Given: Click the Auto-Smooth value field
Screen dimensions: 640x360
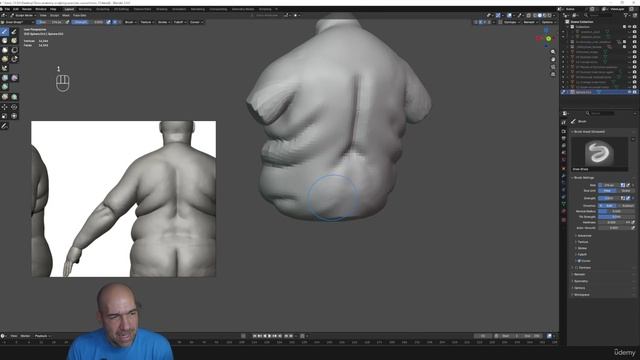Looking at the screenshot, I should [614, 228].
